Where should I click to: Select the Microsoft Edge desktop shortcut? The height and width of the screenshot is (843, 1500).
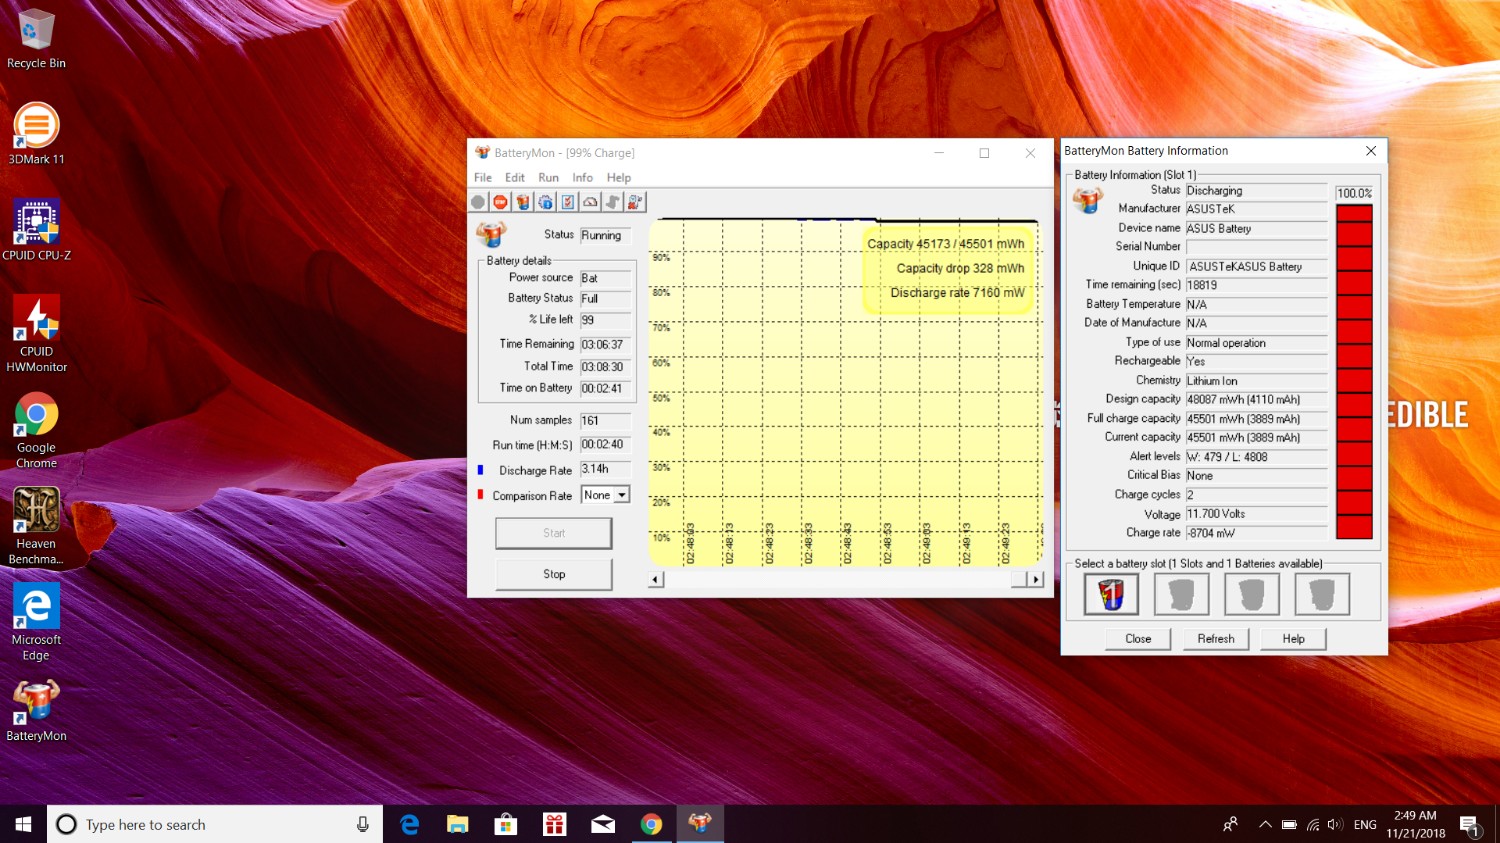point(36,622)
